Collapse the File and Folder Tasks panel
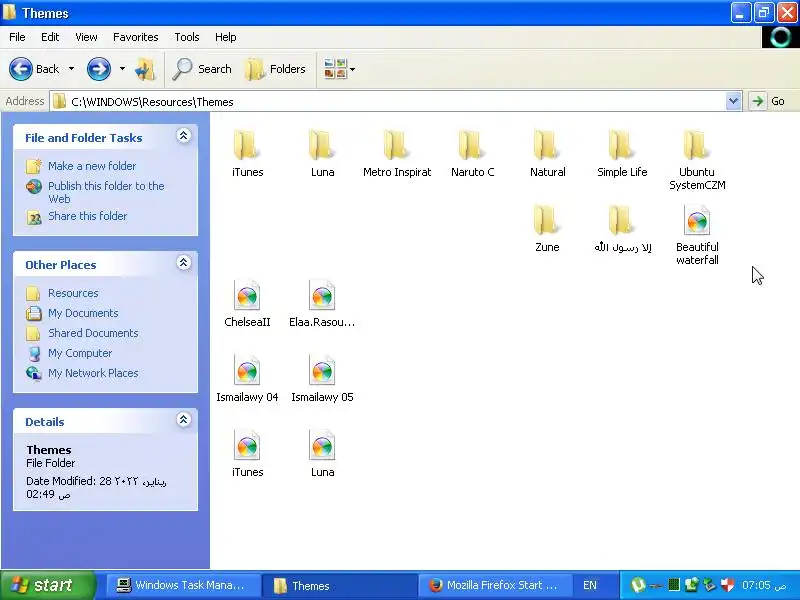 pyautogui.click(x=184, y=136)
